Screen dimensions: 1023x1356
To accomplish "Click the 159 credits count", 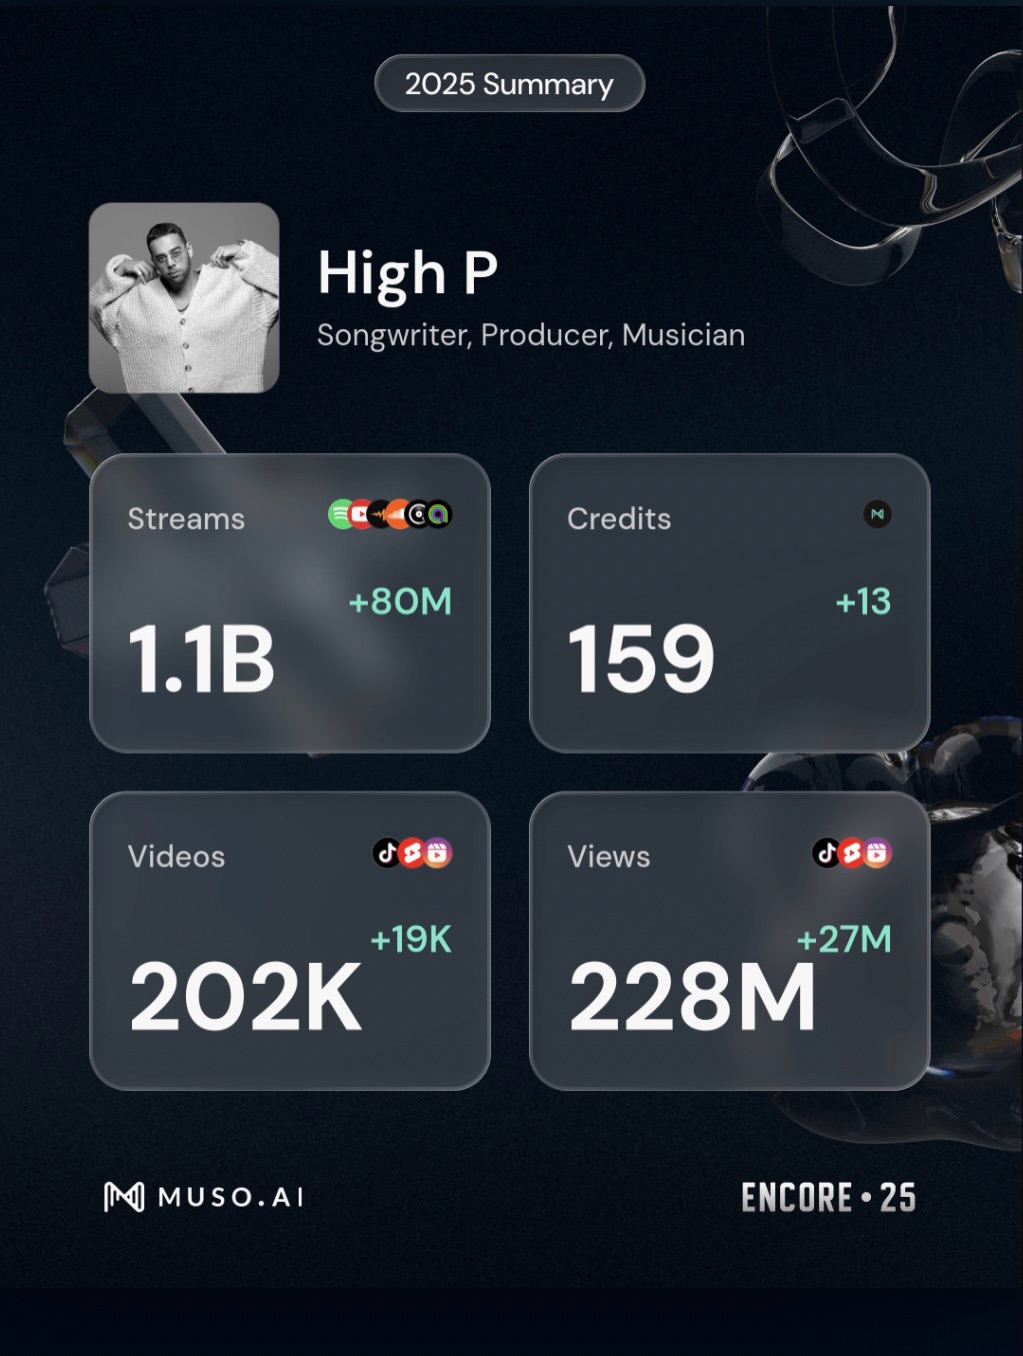I will [x=641, y=658].
